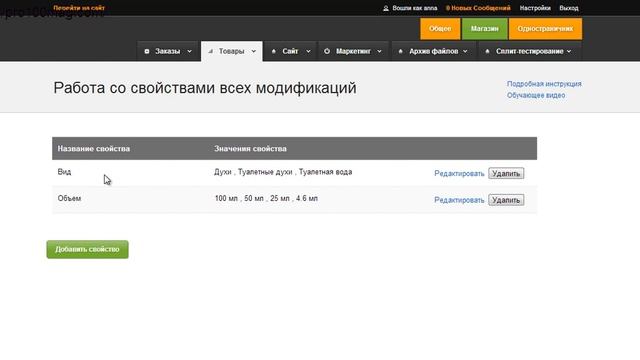Open the Заказы menu
The height and width of the screenshot is (360, 640).
(168, 51)
